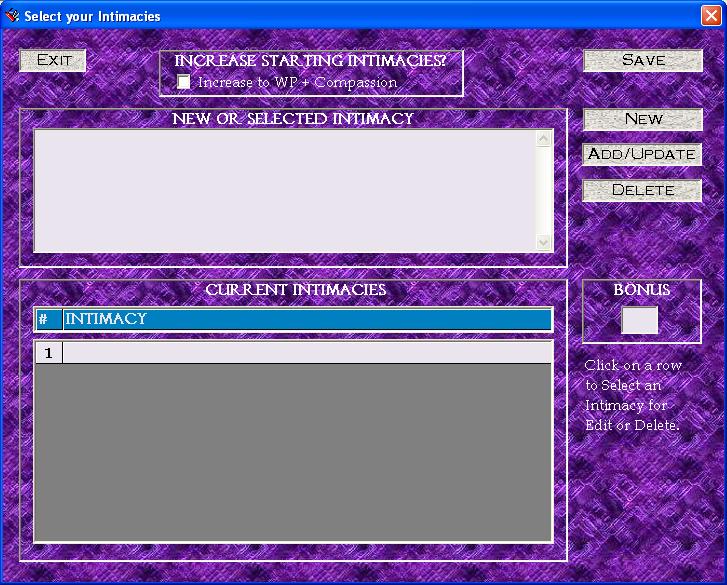Click scroll down arrow in intimacy text box
This screenshot has width=727, height=585.
coord(544,242)
